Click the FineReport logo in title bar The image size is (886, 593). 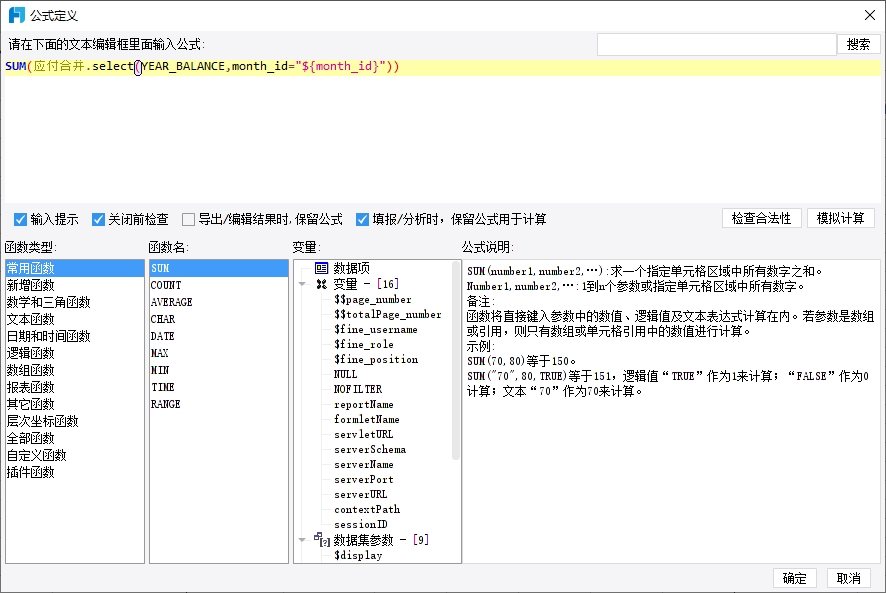coord(17,15)
